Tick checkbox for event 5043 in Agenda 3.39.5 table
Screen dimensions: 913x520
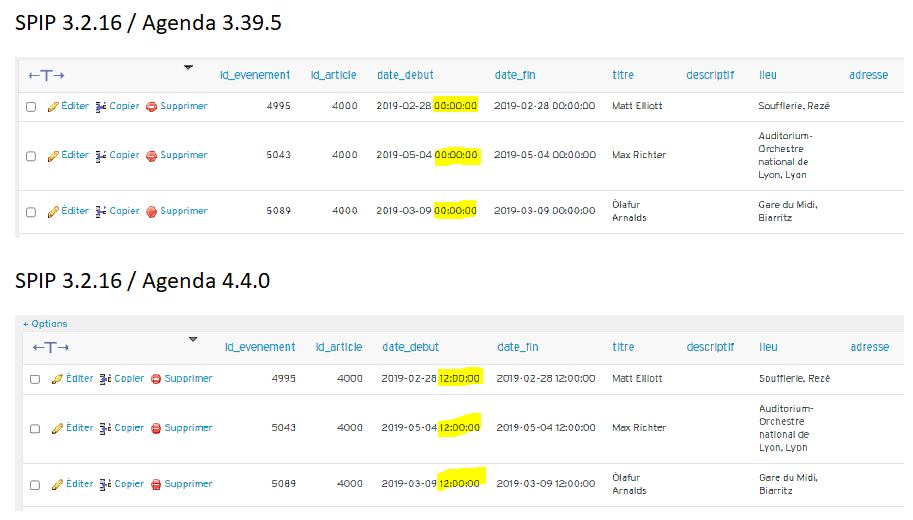(31, 156)
